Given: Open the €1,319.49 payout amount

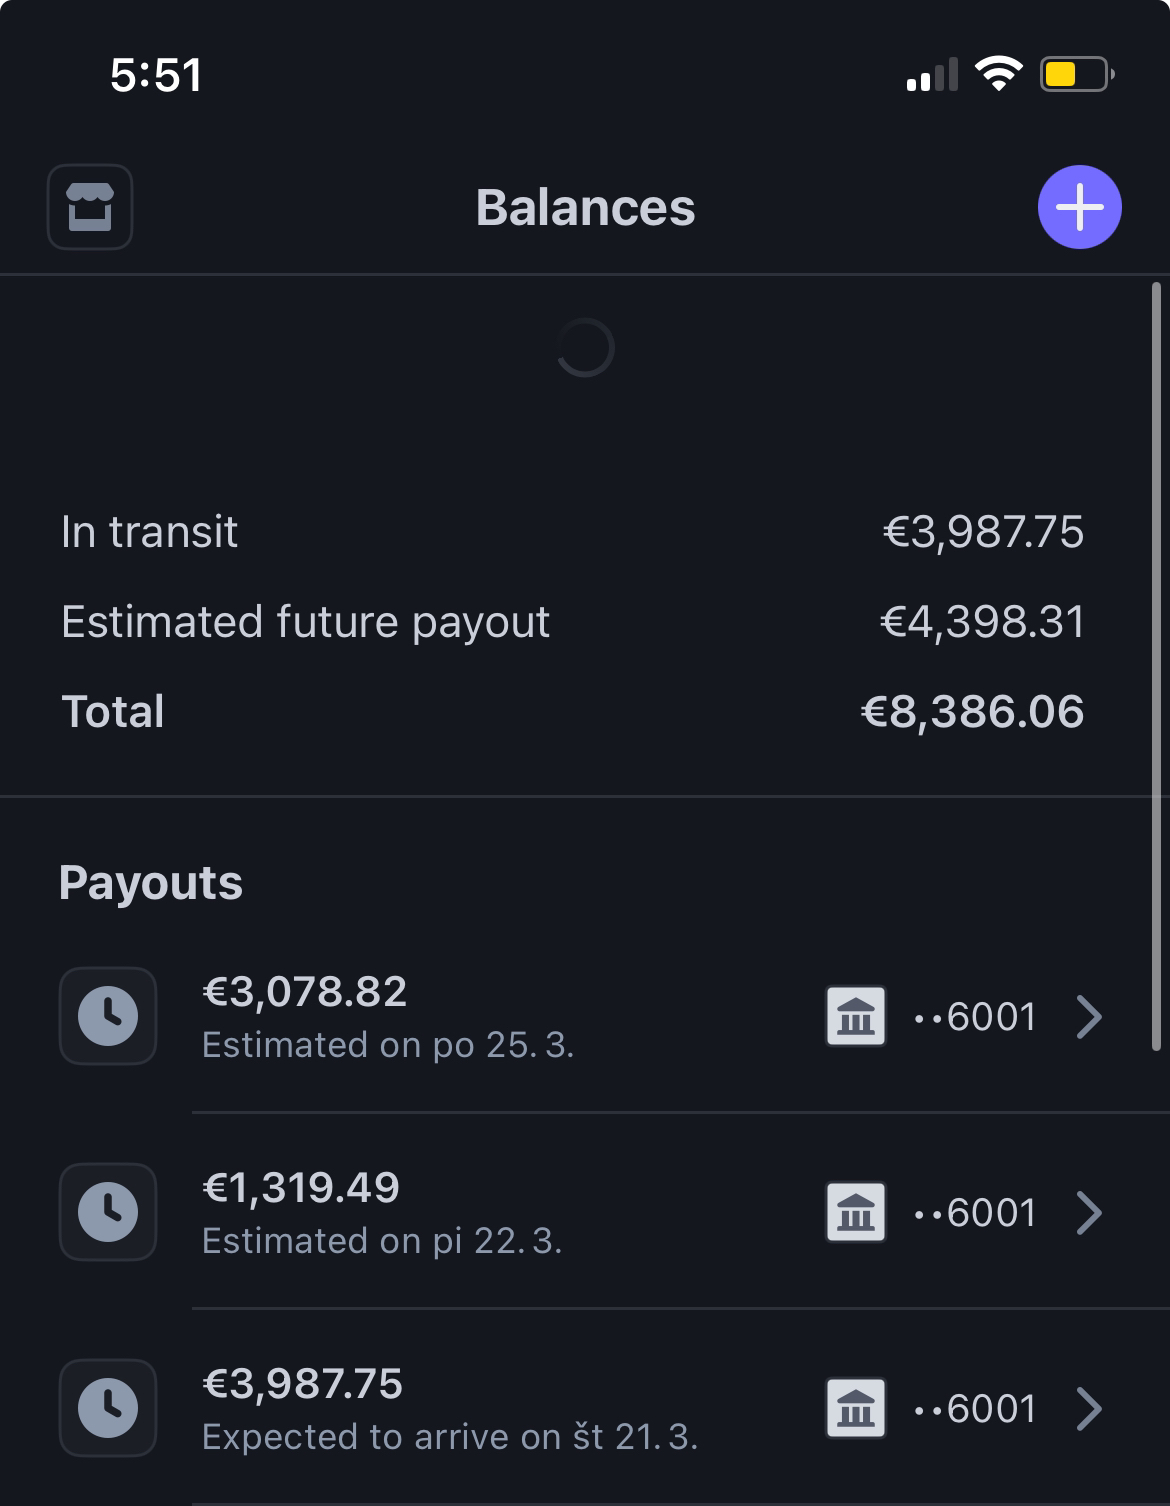Looking at the screenshot, I should click(301, 1188).
